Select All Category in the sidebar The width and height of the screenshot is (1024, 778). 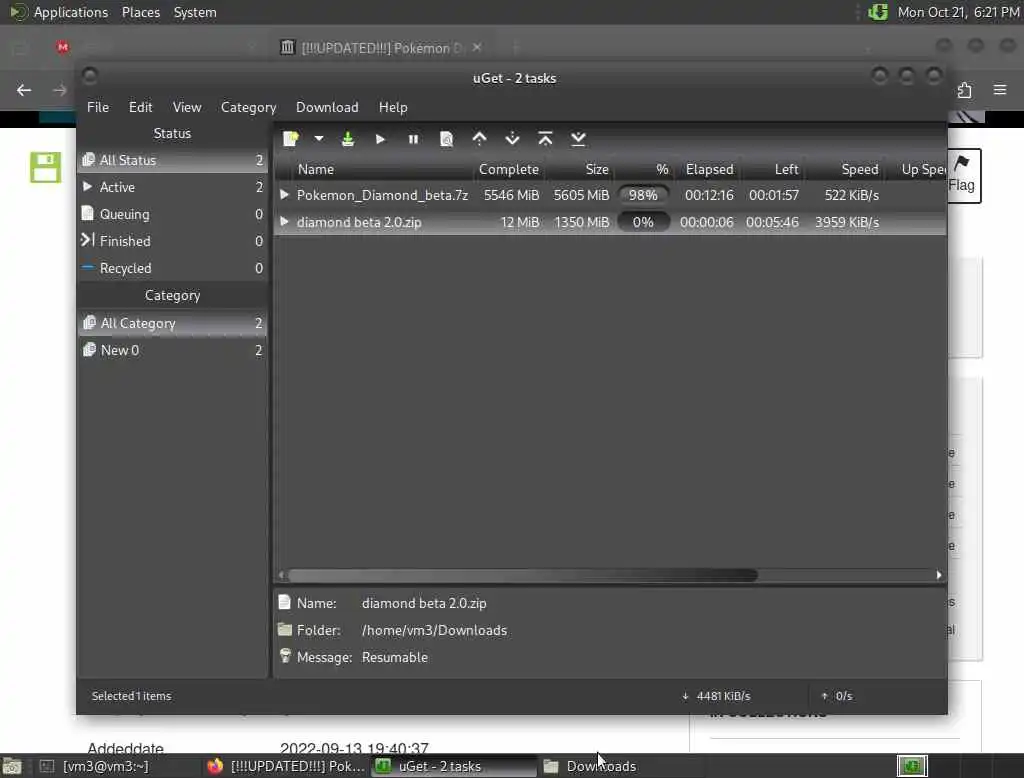coord(172,323)
